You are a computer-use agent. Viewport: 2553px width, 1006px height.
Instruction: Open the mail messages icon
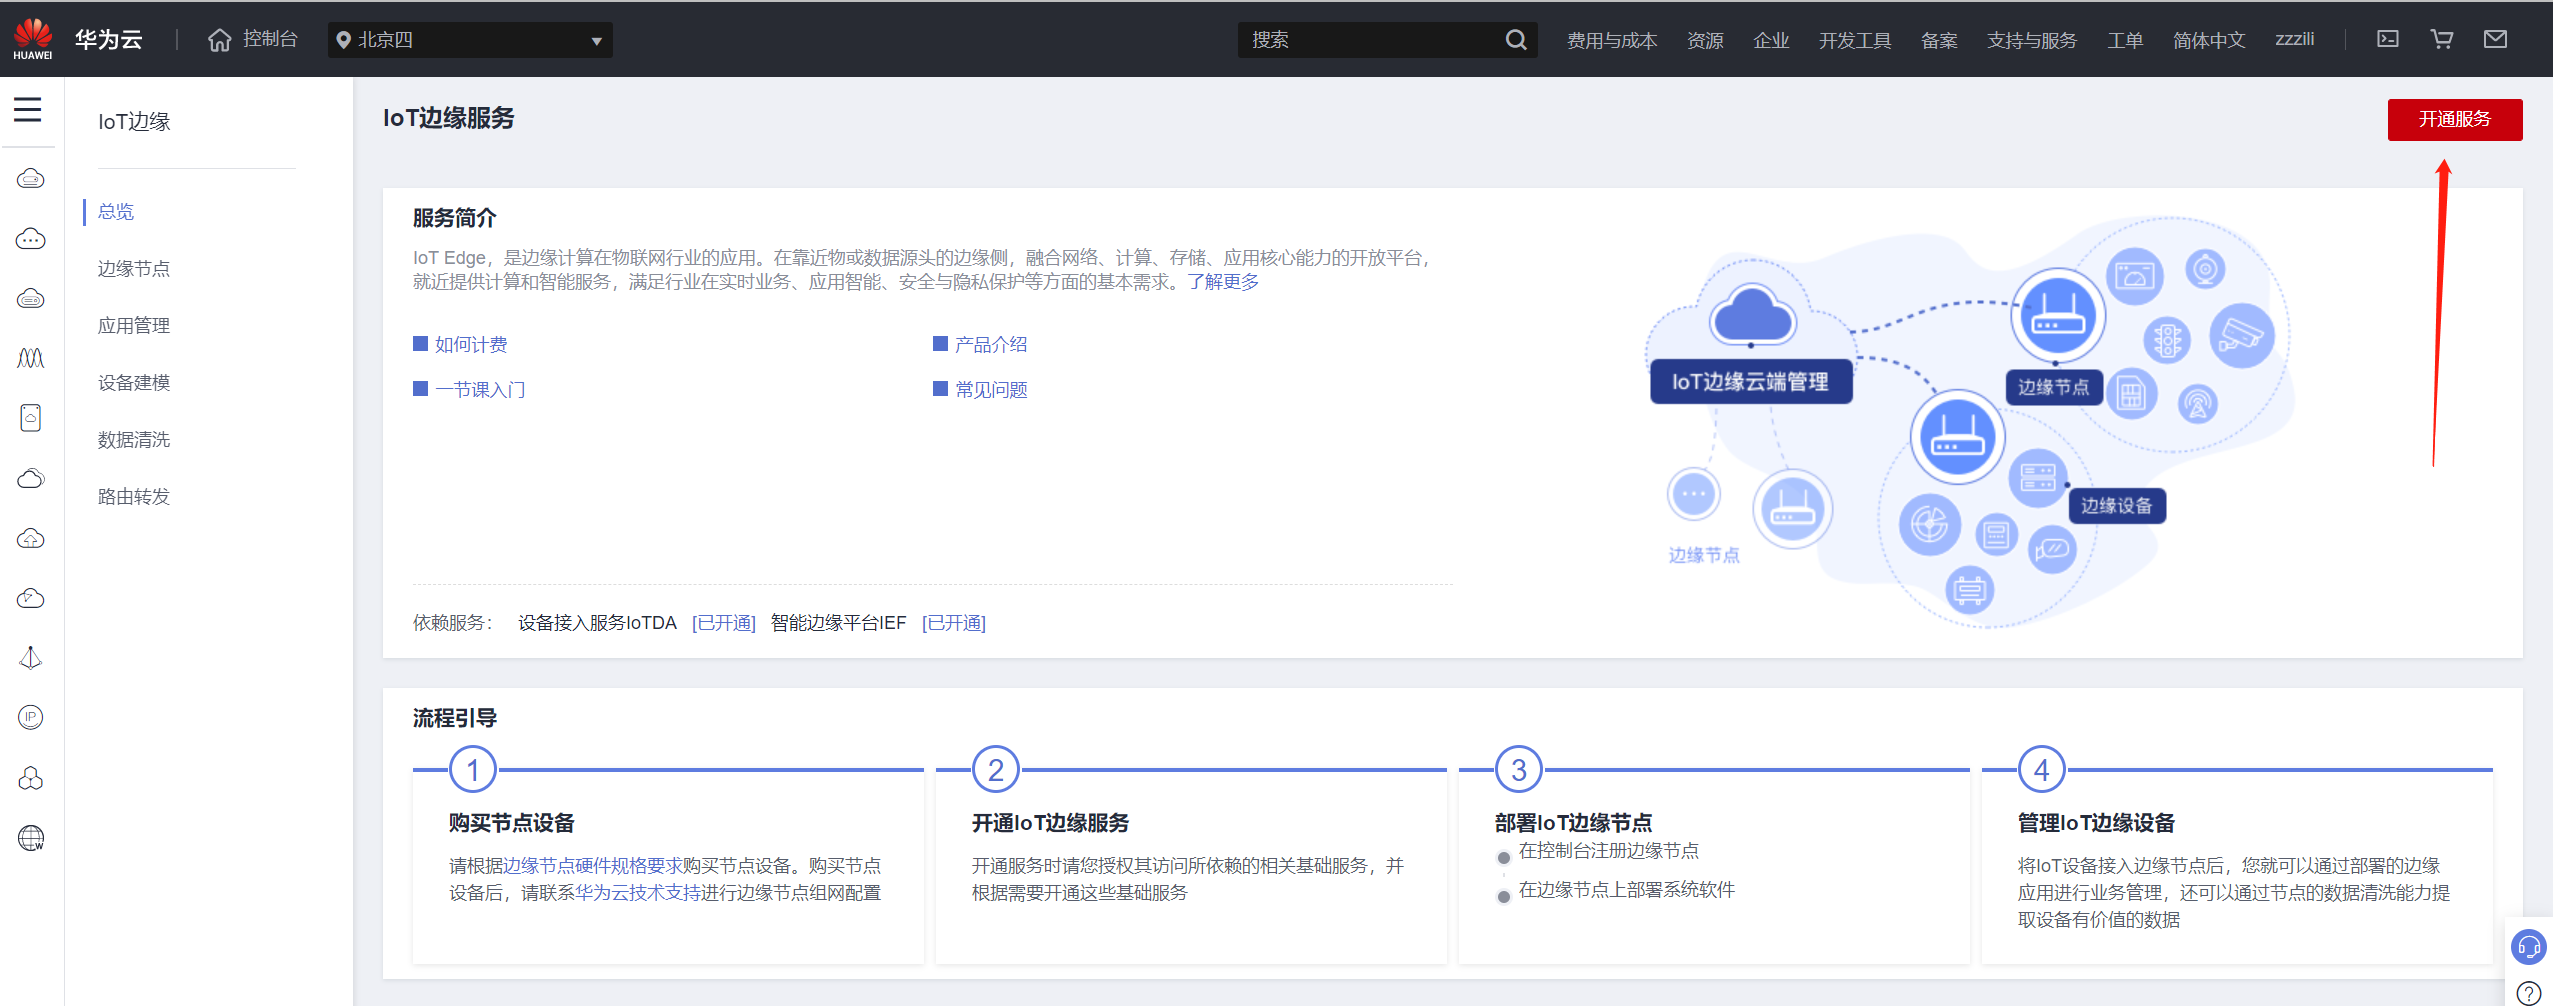click(2496, 39)
